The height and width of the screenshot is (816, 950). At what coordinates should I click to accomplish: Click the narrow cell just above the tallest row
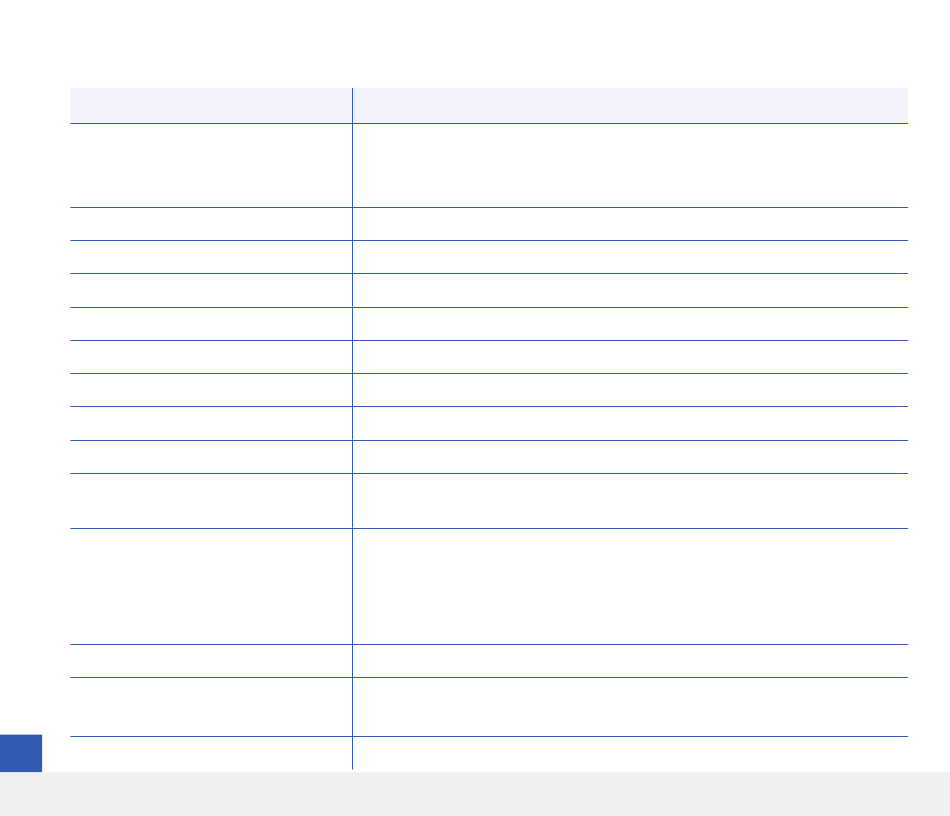pyautogui.click(x=211, y=501)
